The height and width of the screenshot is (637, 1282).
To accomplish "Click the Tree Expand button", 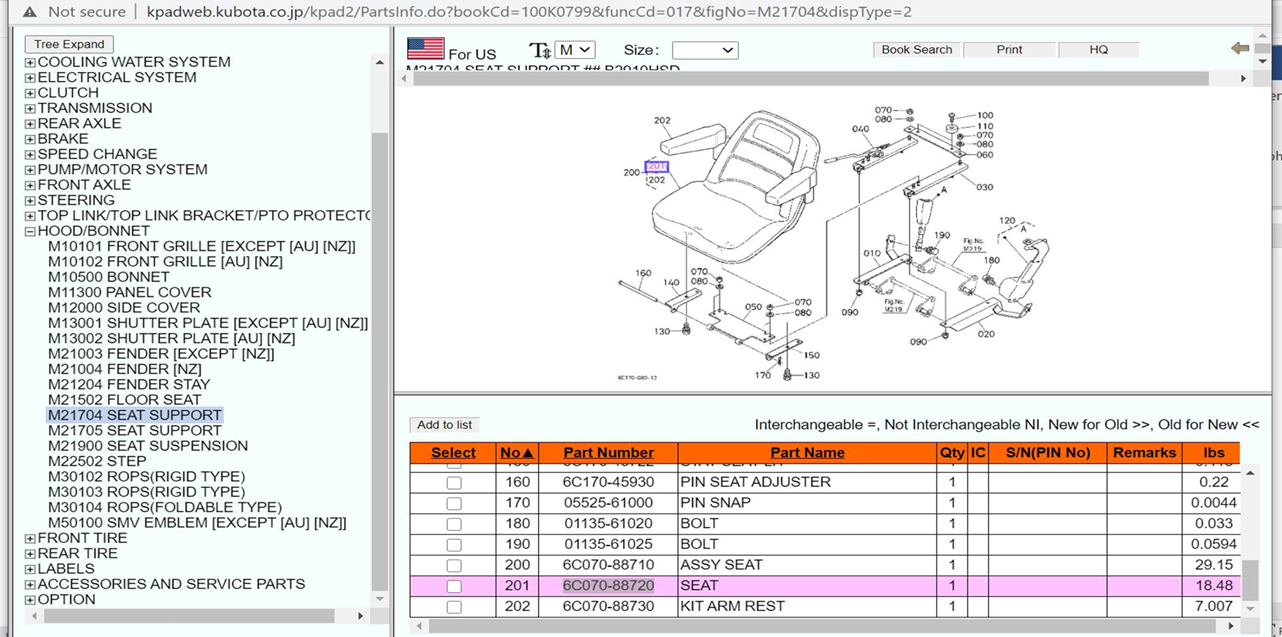I will pyautogui.click(x=69, y=44).
